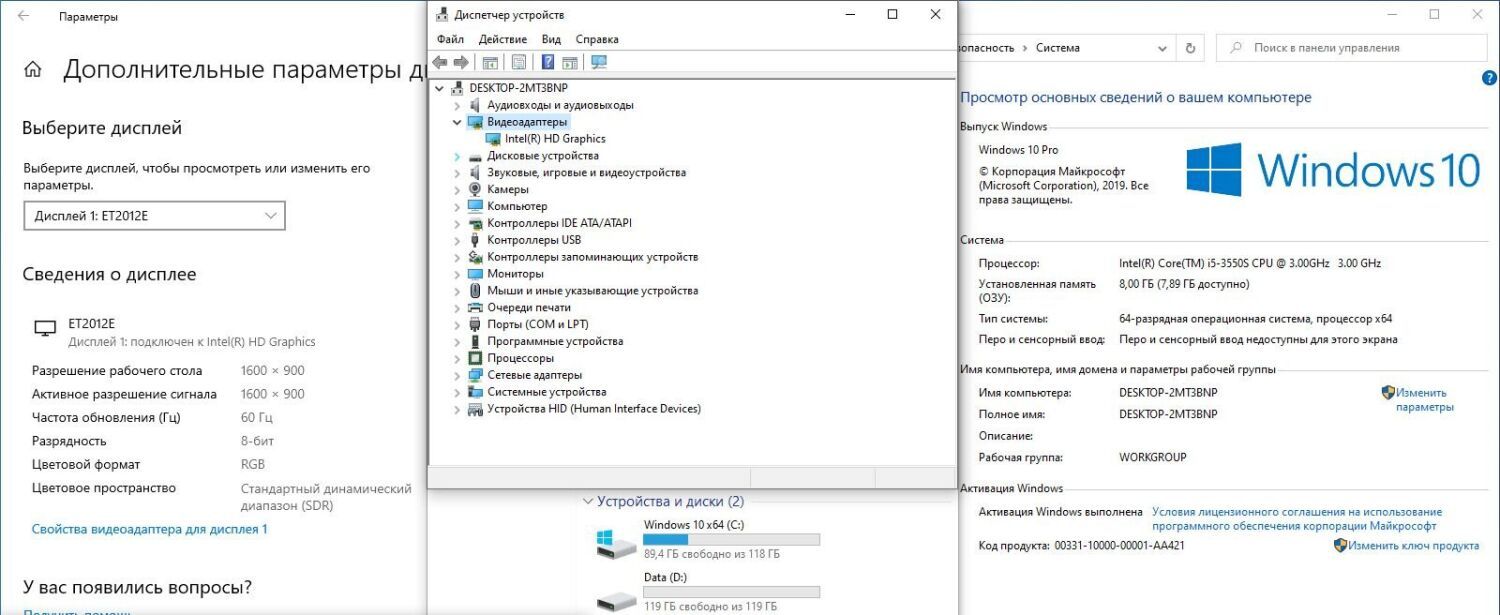The height and width of the screenshot is (615, 1500).
Task: Click the blue question mark help toolbar icon
Action: [x=548, y=63]
